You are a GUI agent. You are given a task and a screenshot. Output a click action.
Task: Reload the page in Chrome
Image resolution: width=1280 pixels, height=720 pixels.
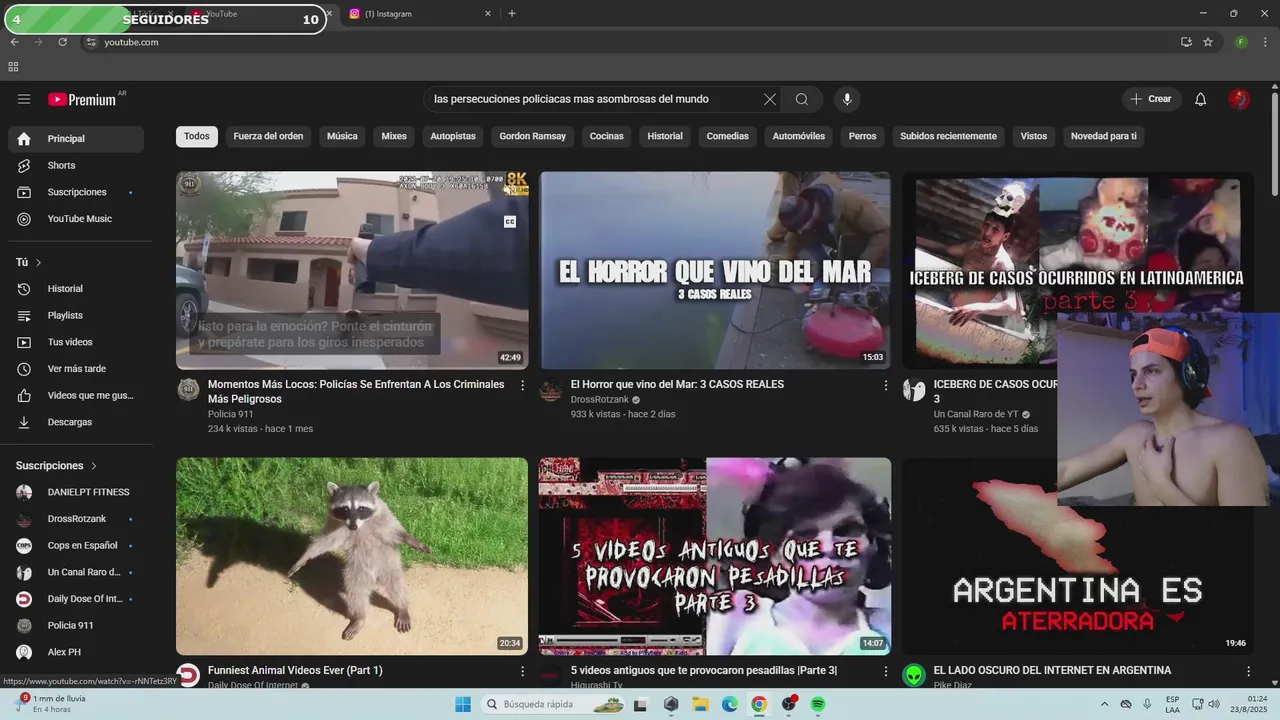pyautogui.click(x=62, y=42)
